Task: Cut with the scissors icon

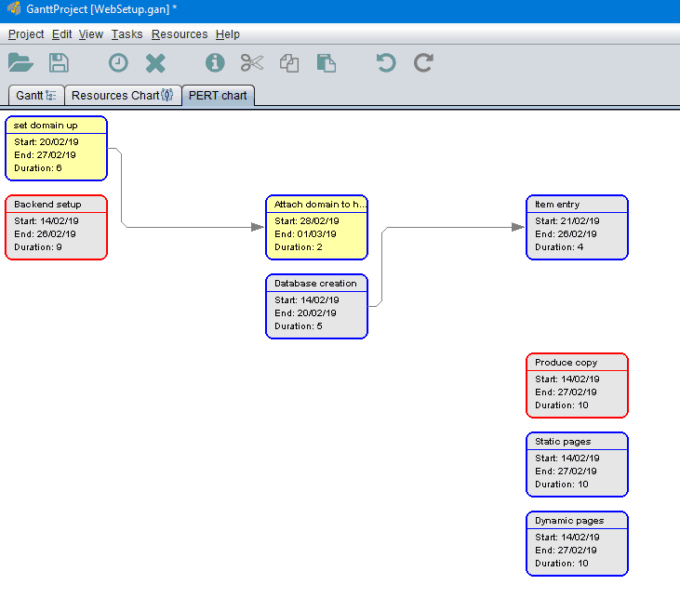Action: point(252,63)
